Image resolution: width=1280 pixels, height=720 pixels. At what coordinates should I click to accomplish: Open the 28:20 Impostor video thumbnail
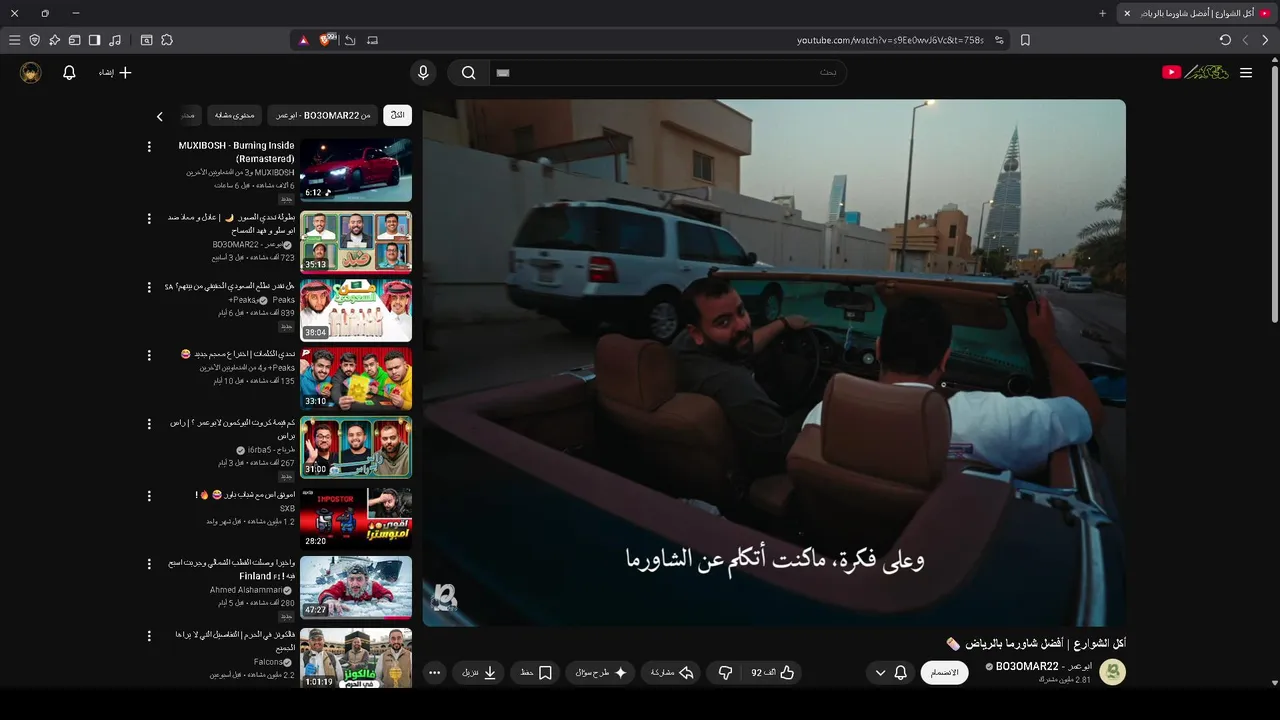(356, 517)
